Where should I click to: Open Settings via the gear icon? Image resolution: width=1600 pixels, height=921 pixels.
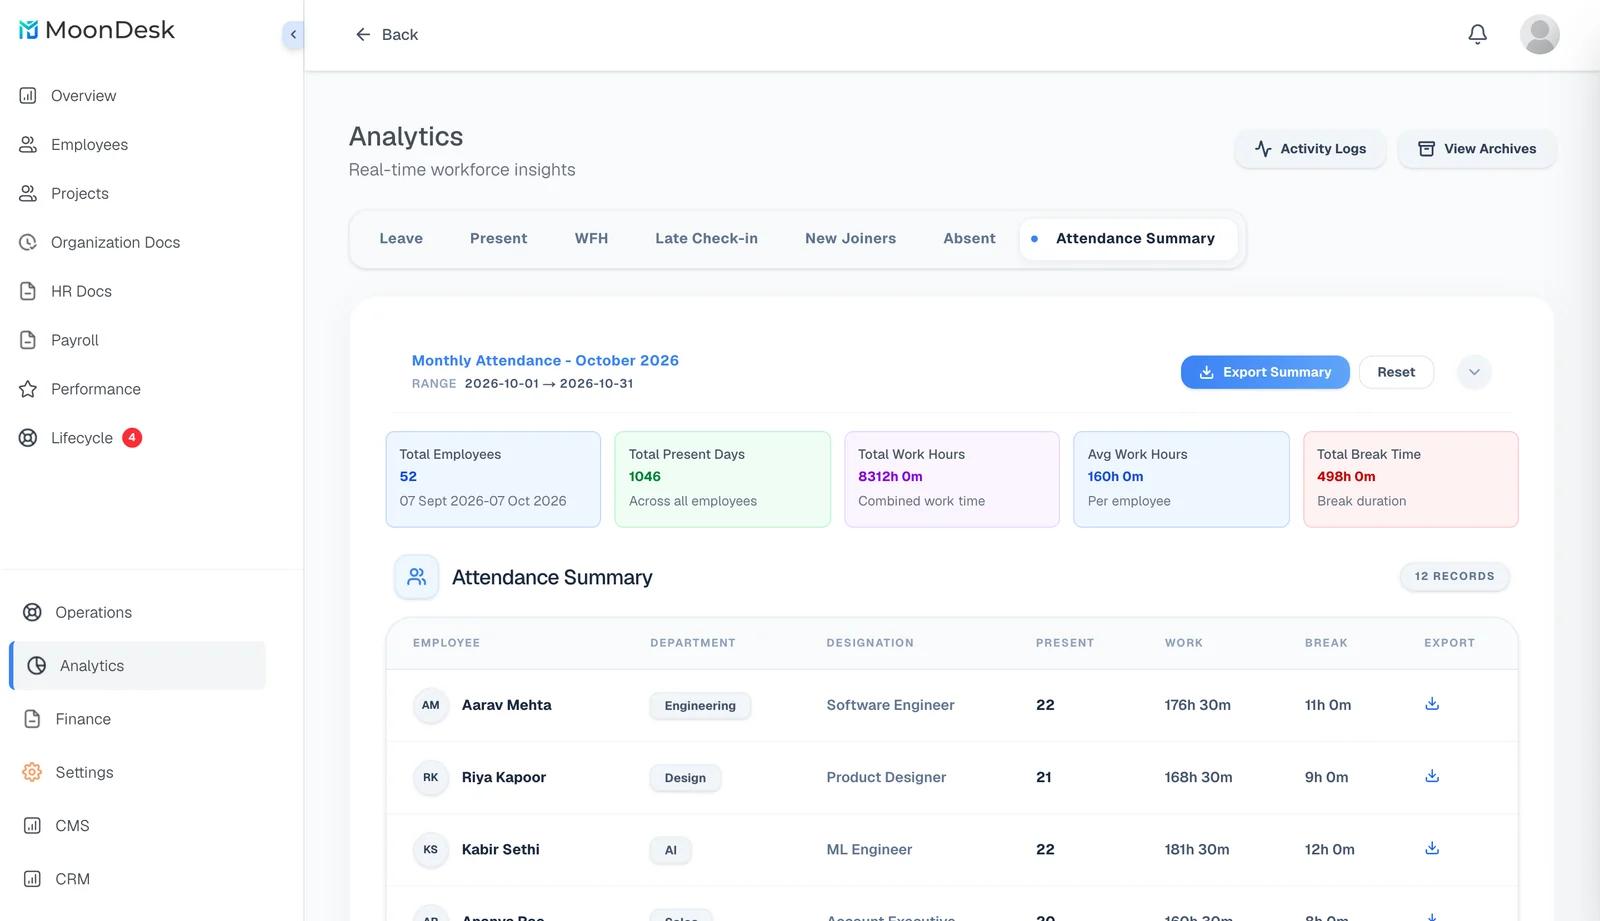click(x=32, y=772)
